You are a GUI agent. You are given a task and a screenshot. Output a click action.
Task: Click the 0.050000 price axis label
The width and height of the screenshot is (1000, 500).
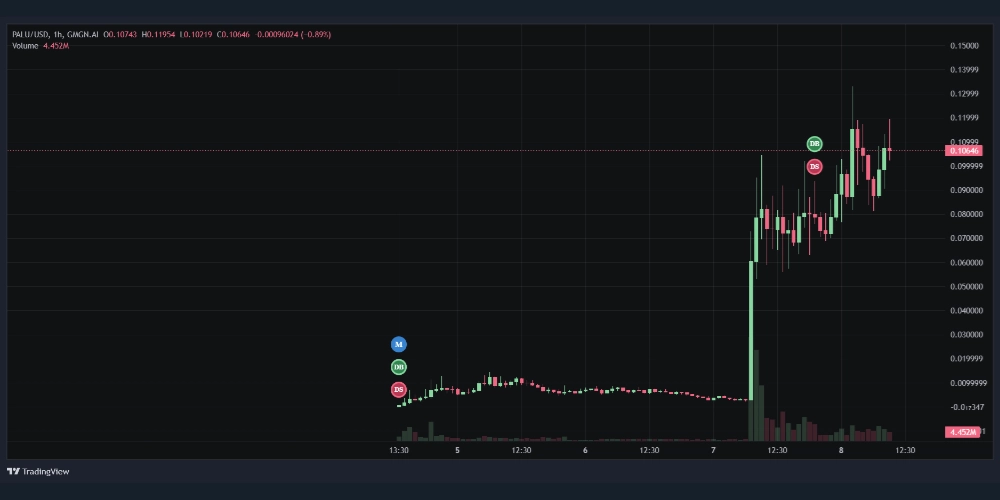[x=964, y=287]
